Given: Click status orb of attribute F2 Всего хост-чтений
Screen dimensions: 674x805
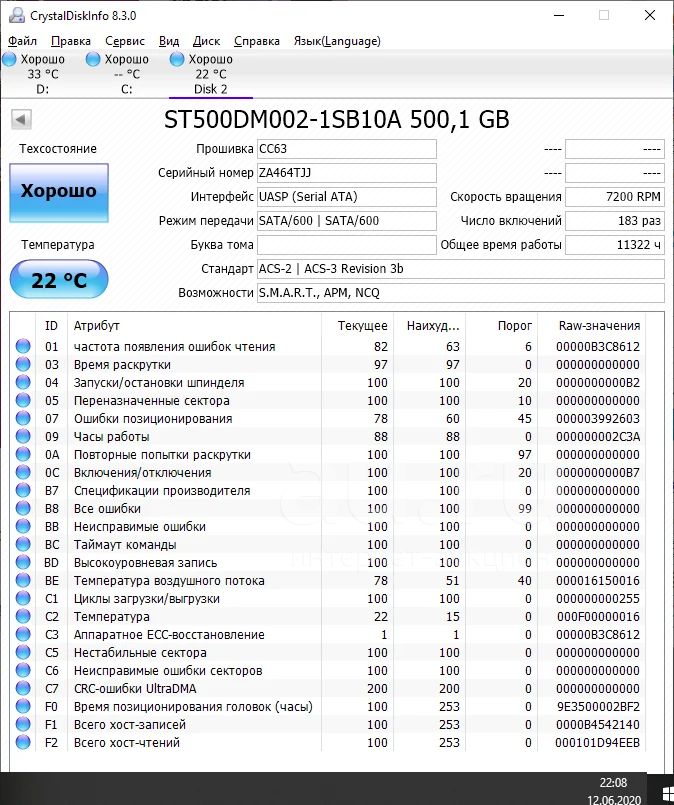Looking at the screenshot, I should tap(23, 742).
